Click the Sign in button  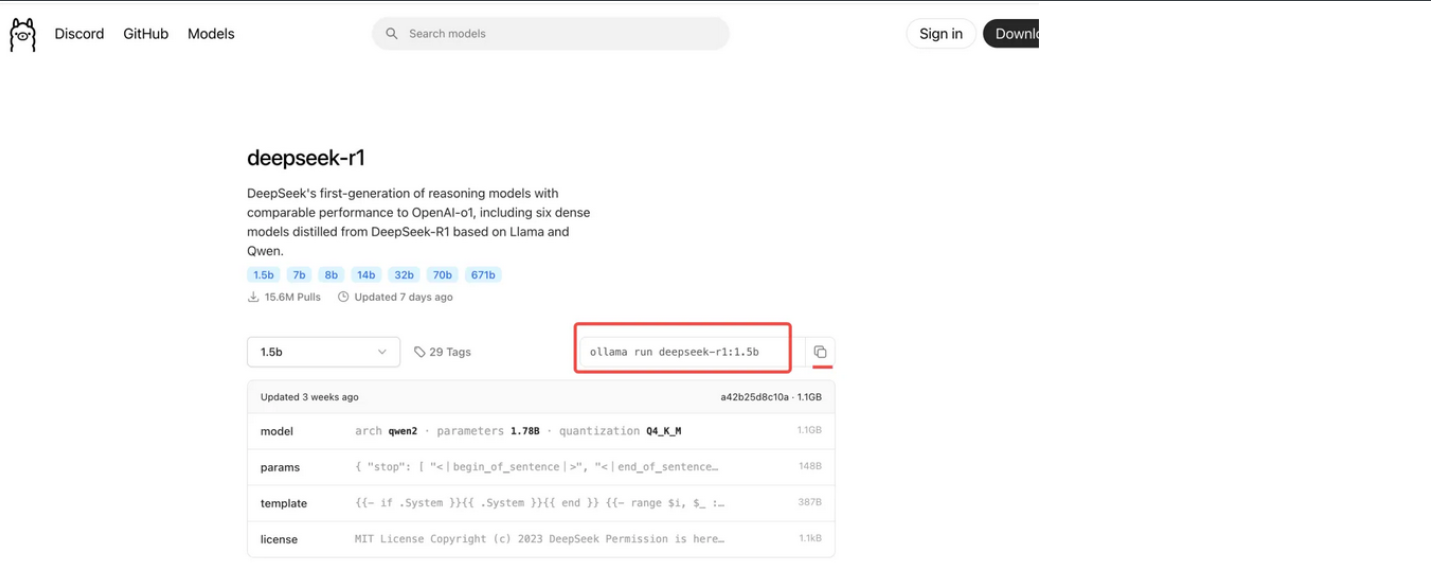pyautogui.click(x=941, y=34)
